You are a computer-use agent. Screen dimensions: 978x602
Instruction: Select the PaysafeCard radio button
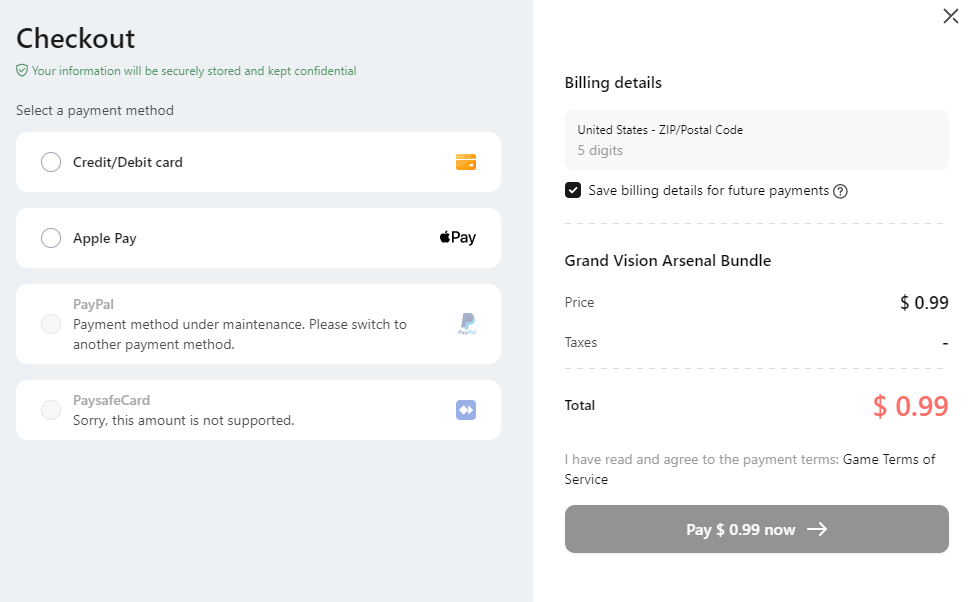click(51, 410)
